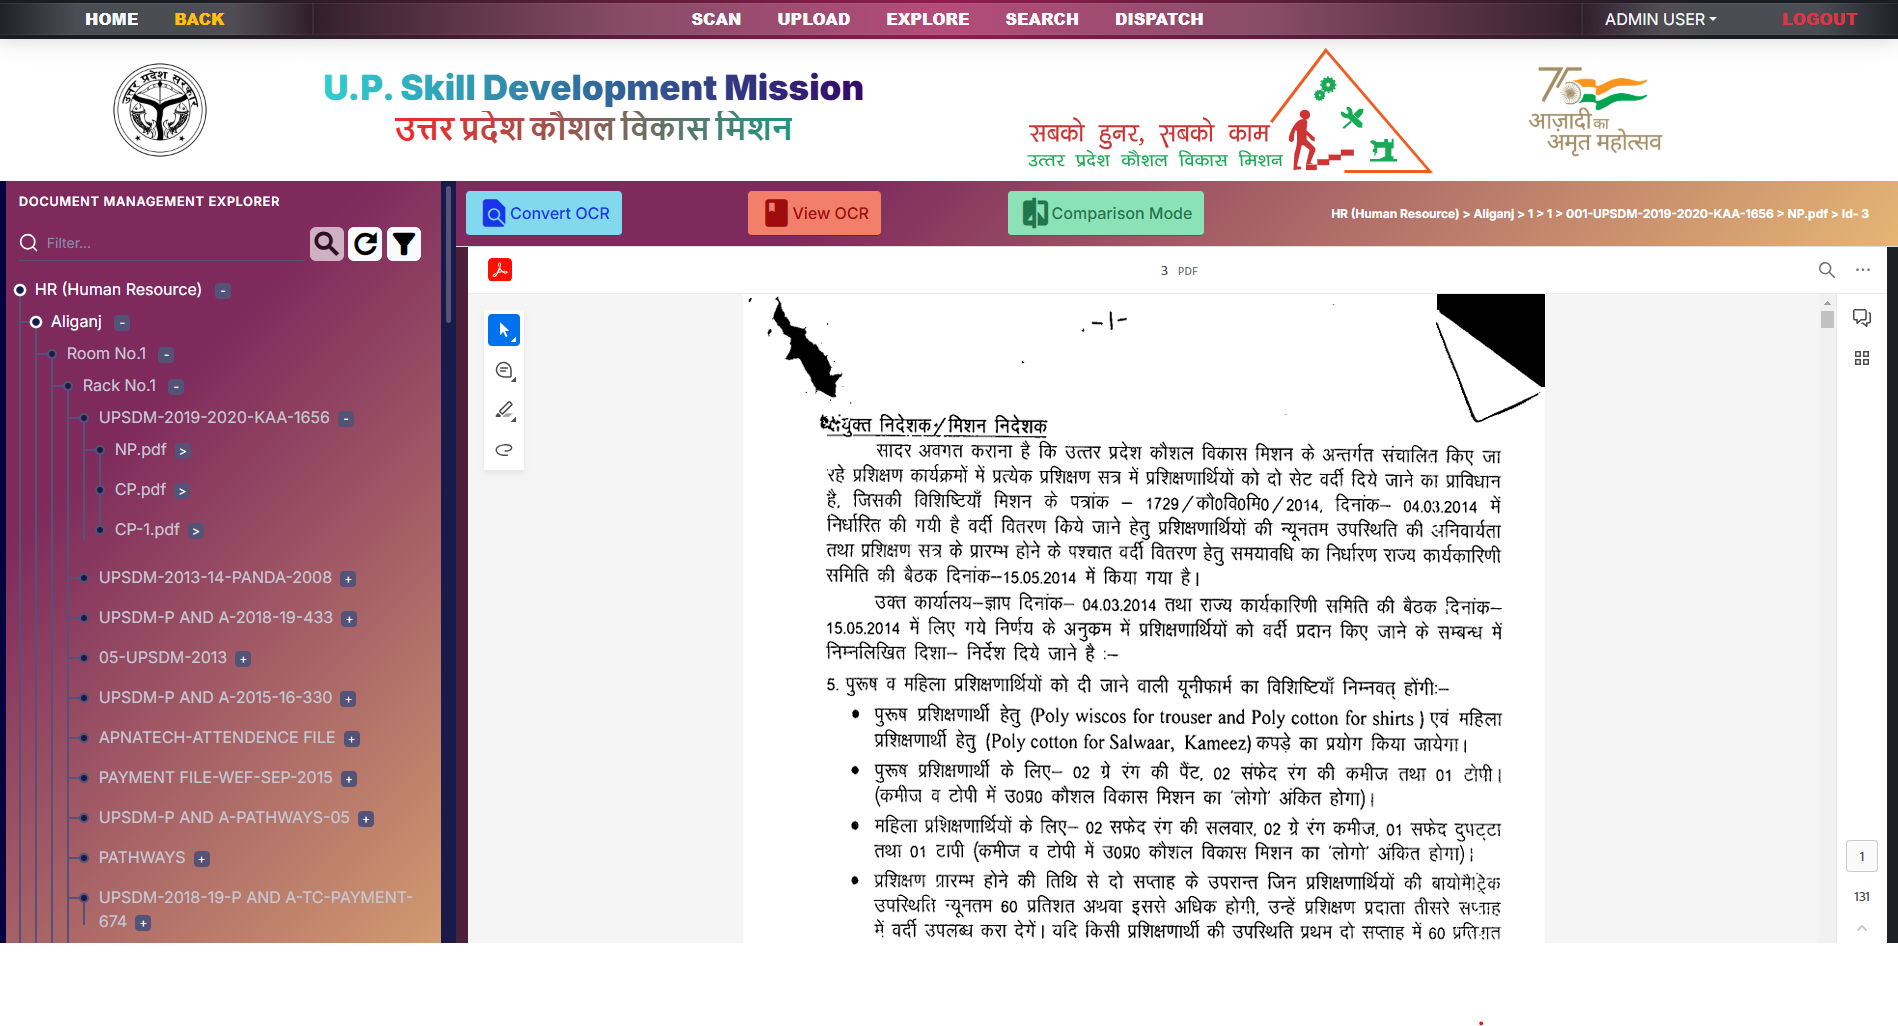Open the EXPLORE menu item

[x=928, y=19]
